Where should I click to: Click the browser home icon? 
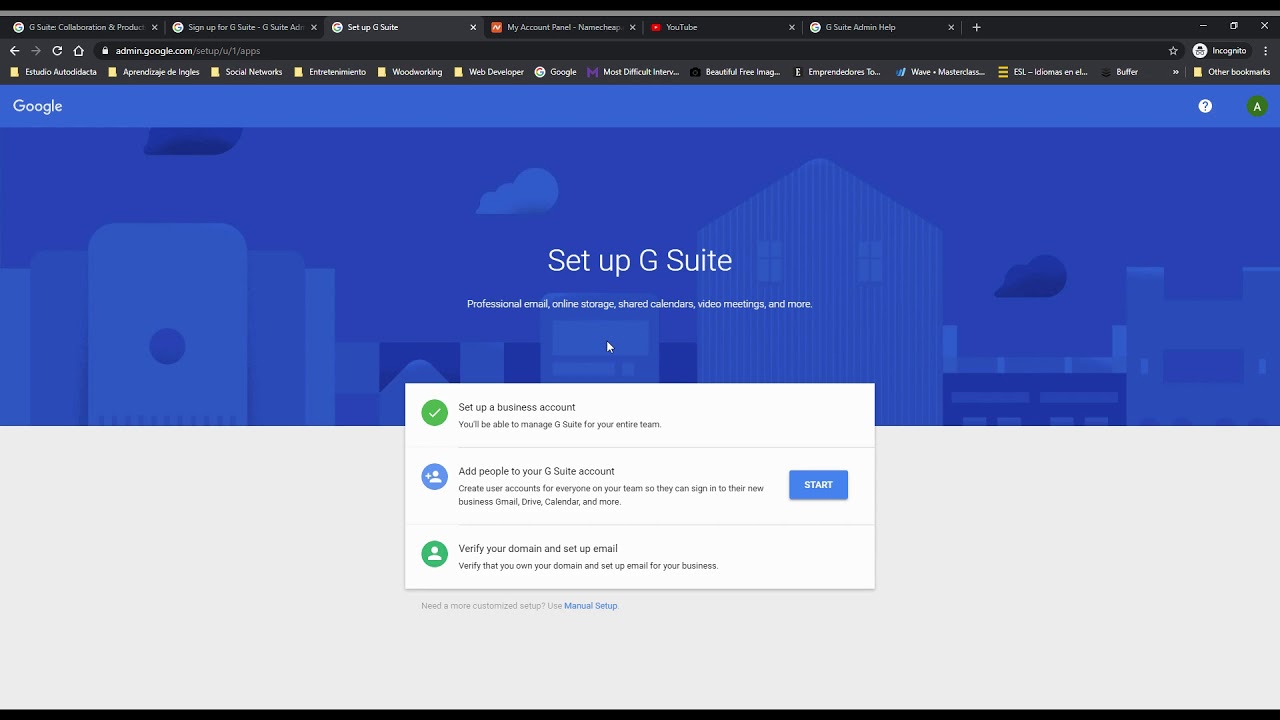[78, 51]
